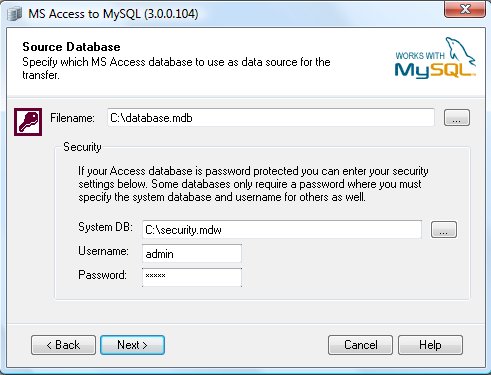Go to previous step with Back button

(x=63, y=345)
